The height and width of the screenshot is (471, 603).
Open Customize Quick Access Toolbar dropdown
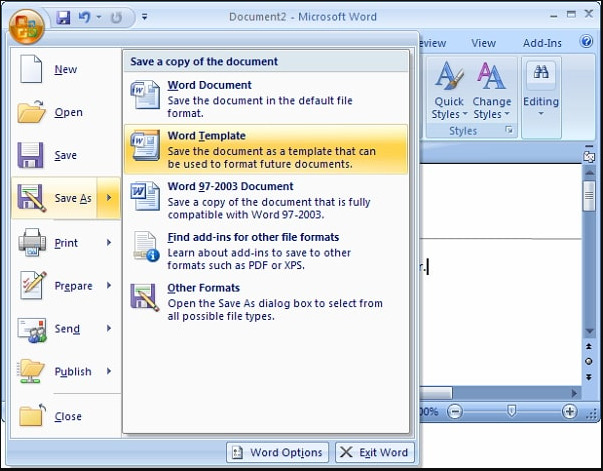pyautogui.click(x=145, y=17)
